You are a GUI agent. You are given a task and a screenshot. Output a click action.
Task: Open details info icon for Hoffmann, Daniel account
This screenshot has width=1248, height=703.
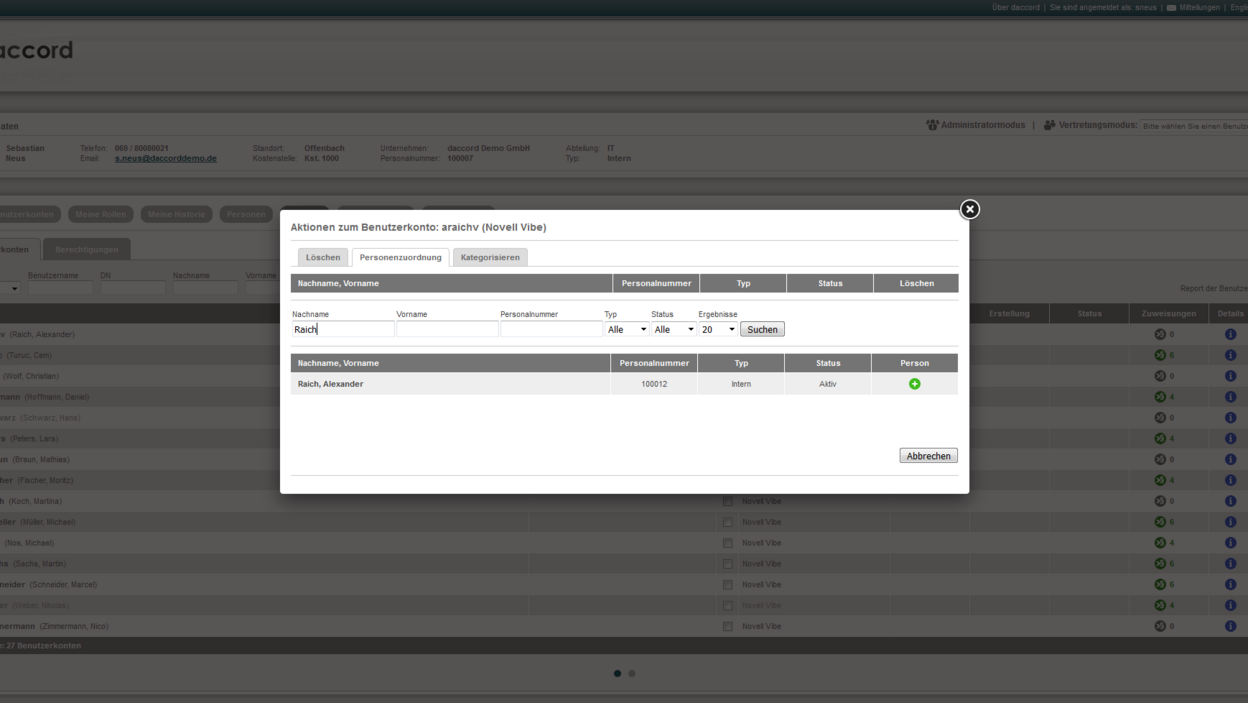(1230, 397)
